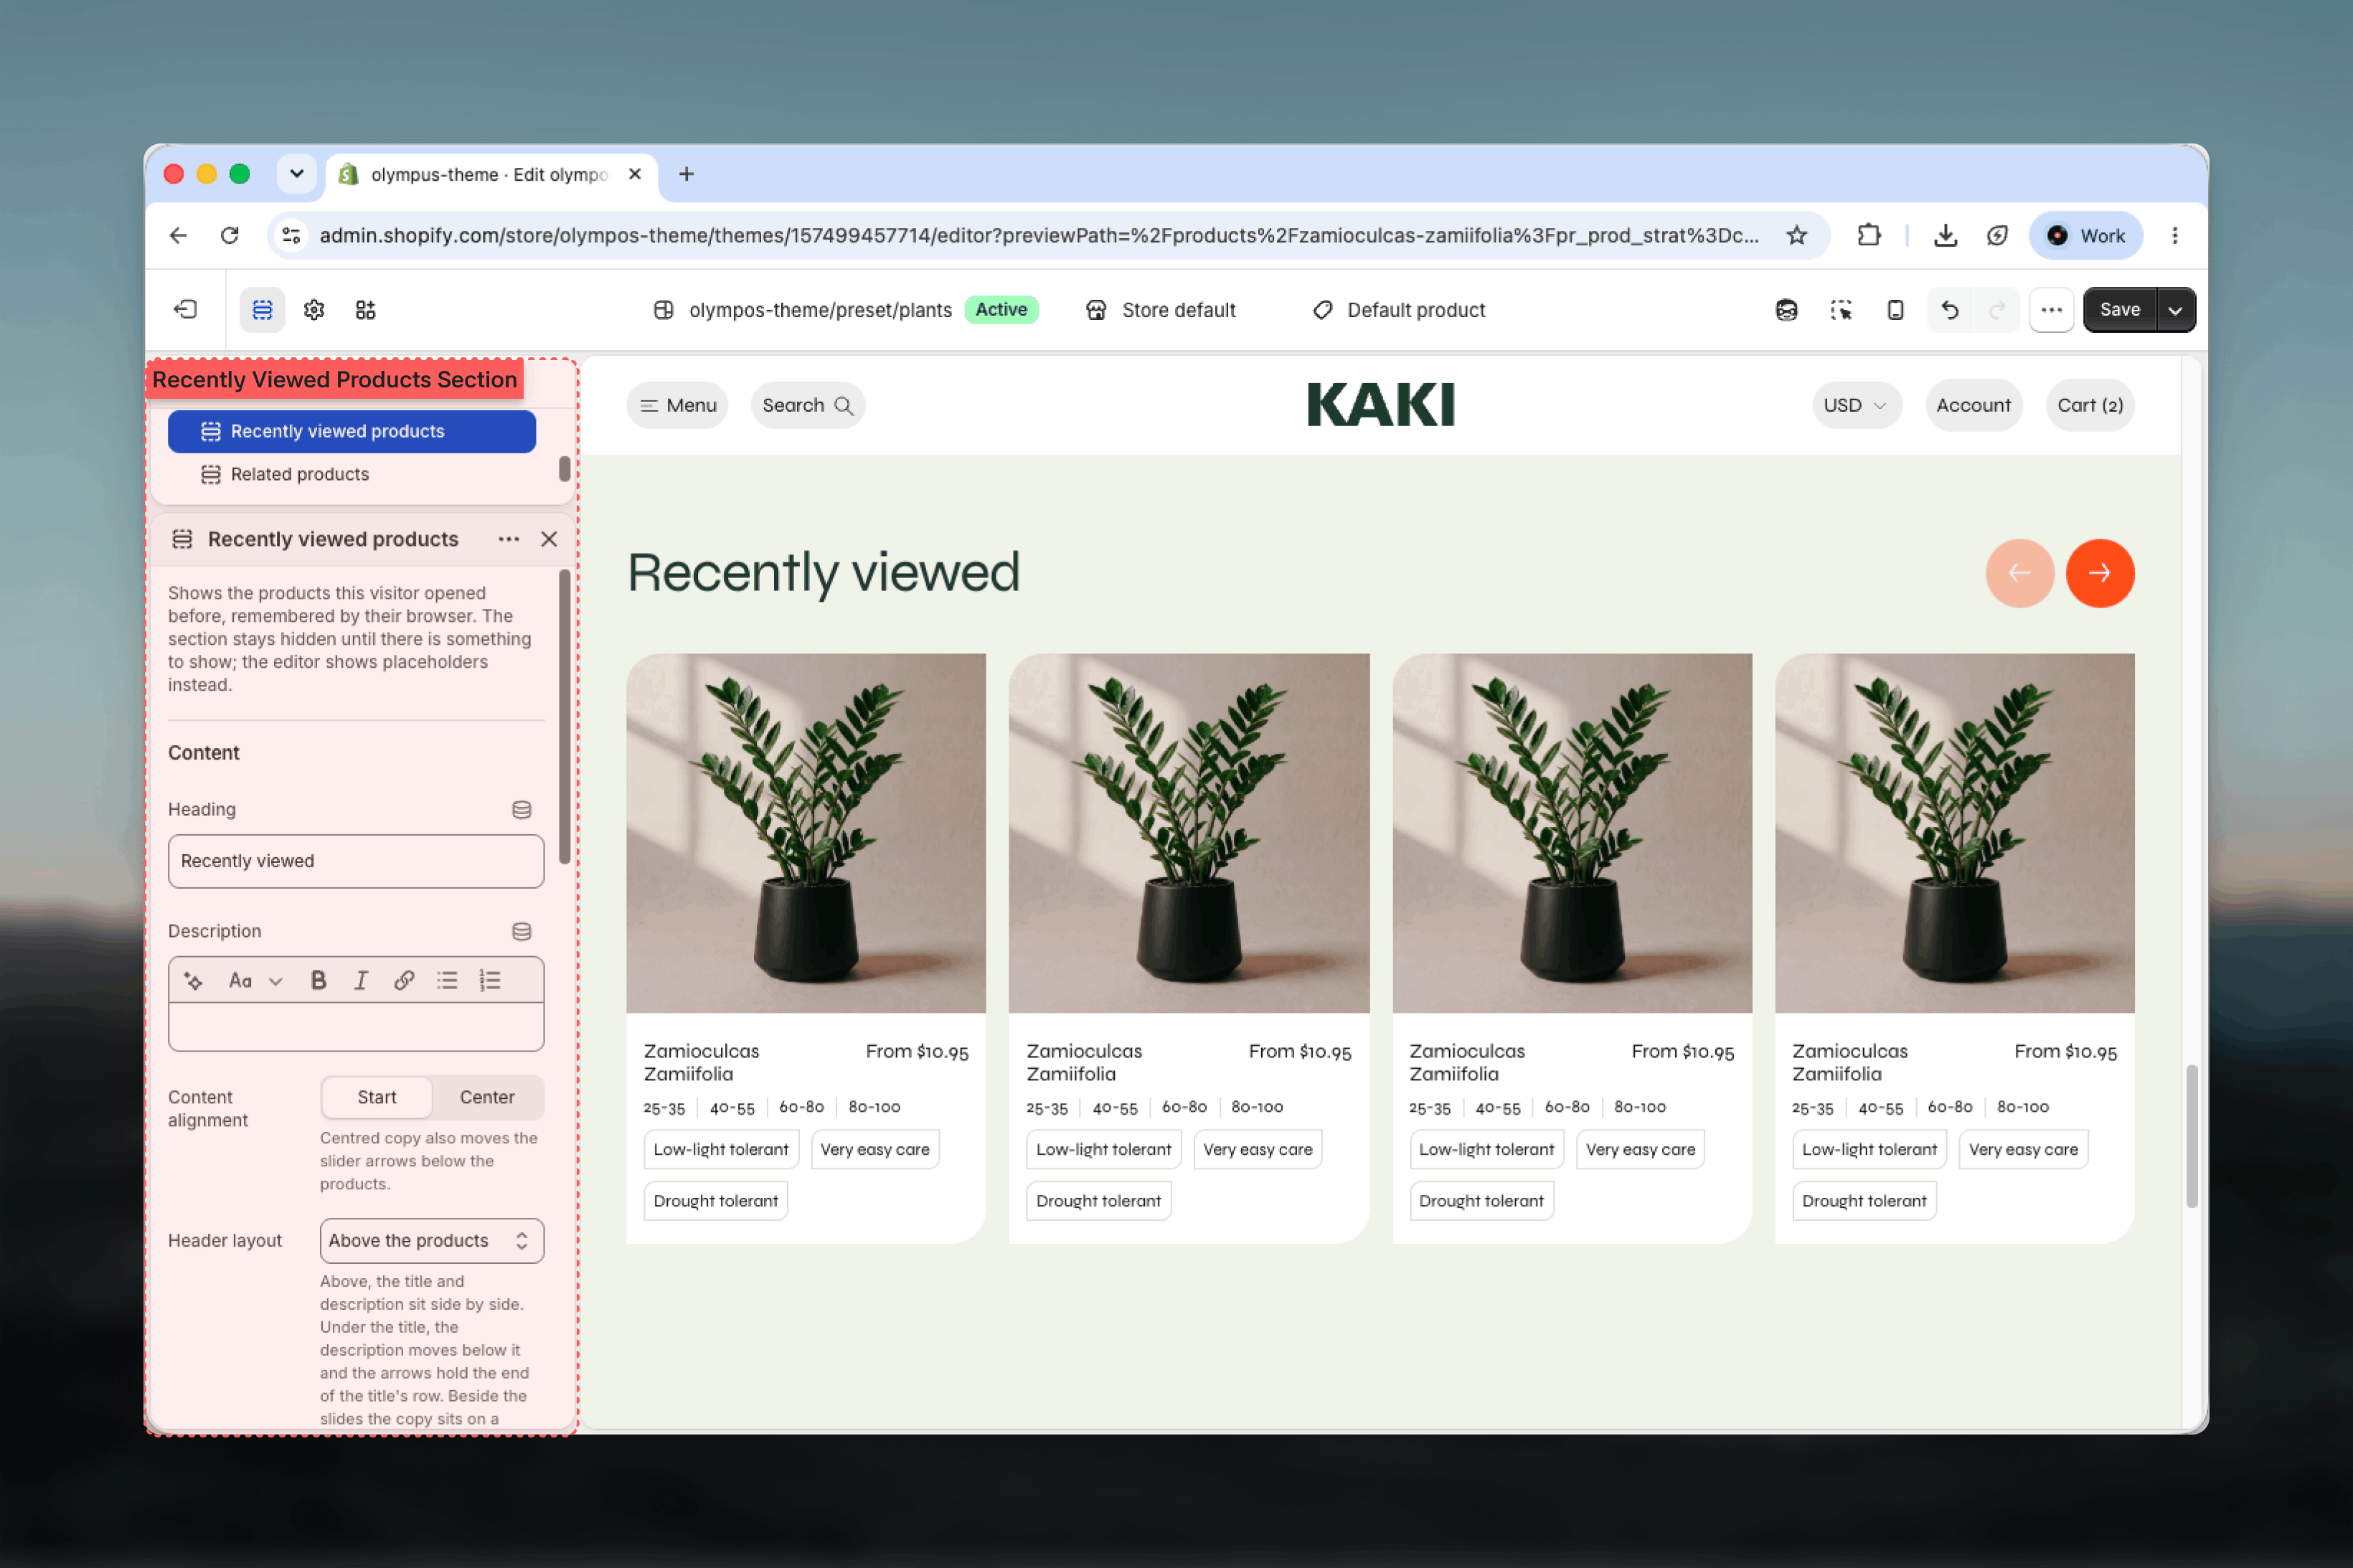Connect dynamic source for Description
This screenshot has height=1568, width=2353.
[x=521, y=932]
